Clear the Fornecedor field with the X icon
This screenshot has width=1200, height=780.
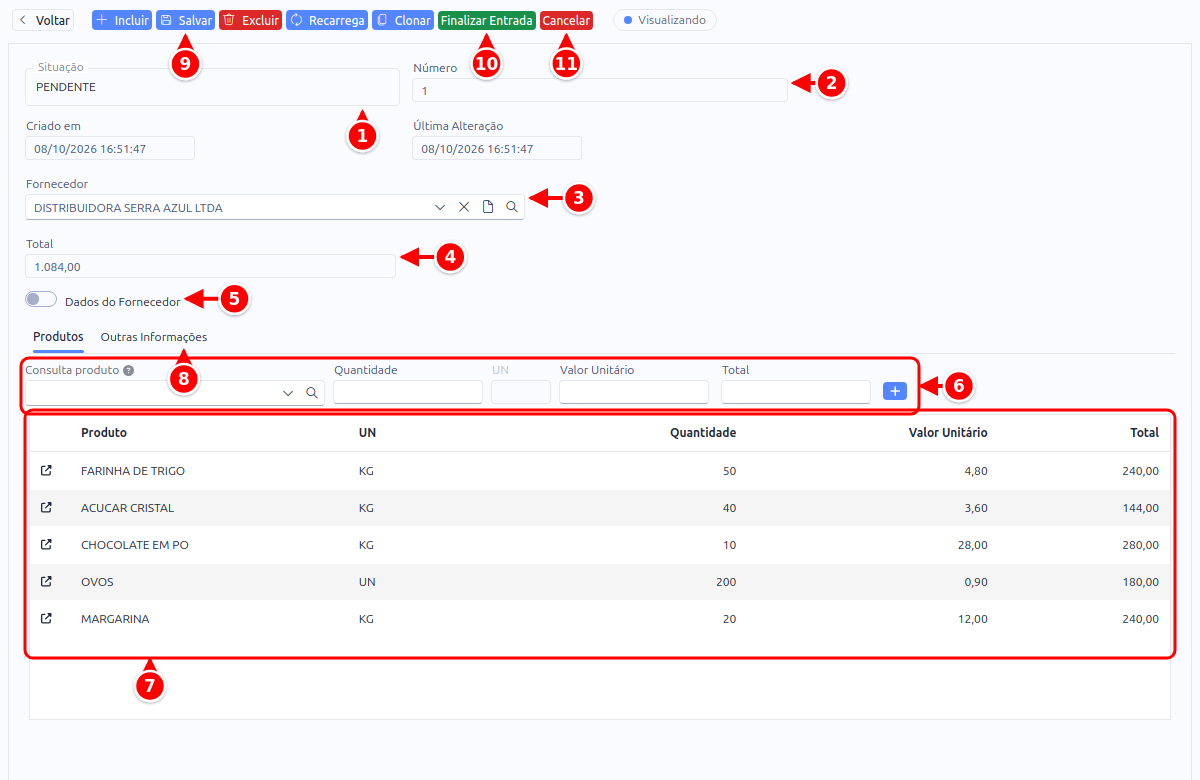(464, 207)
